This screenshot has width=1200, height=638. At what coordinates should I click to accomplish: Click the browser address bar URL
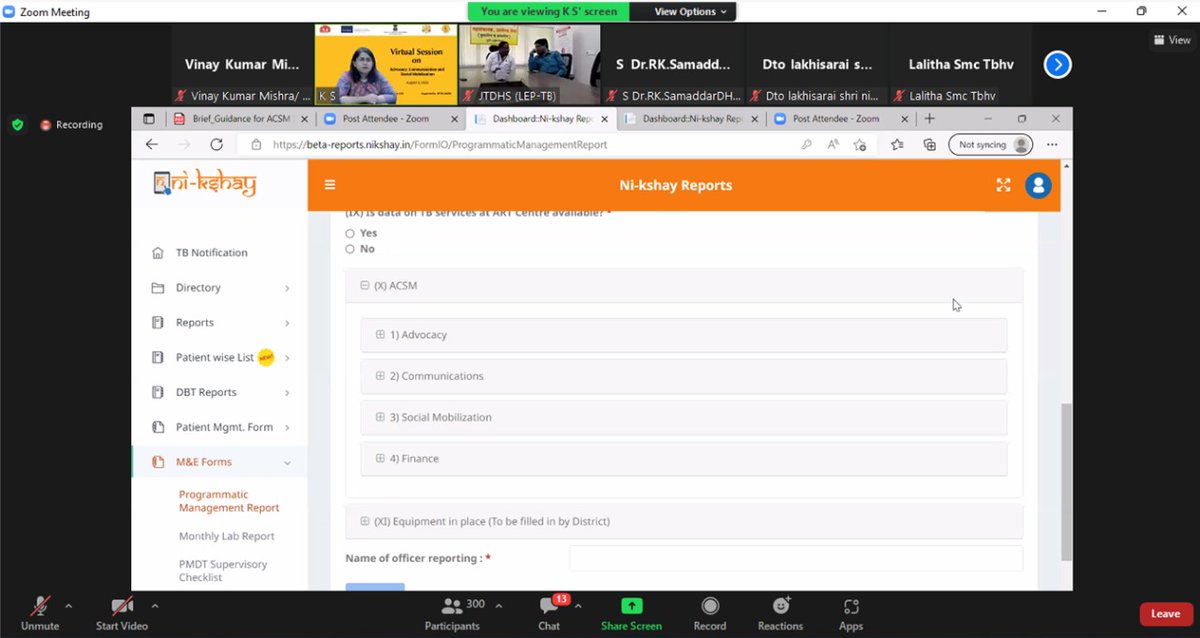coord(439,145)
